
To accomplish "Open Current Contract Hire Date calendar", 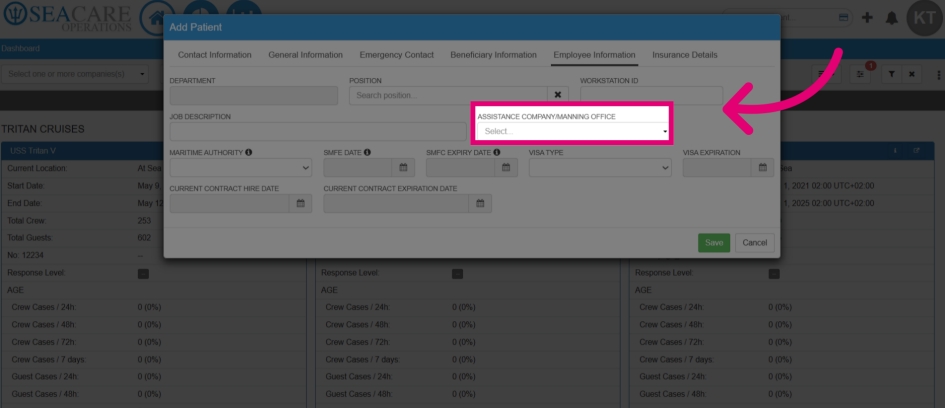I will [x=300, y=204].
